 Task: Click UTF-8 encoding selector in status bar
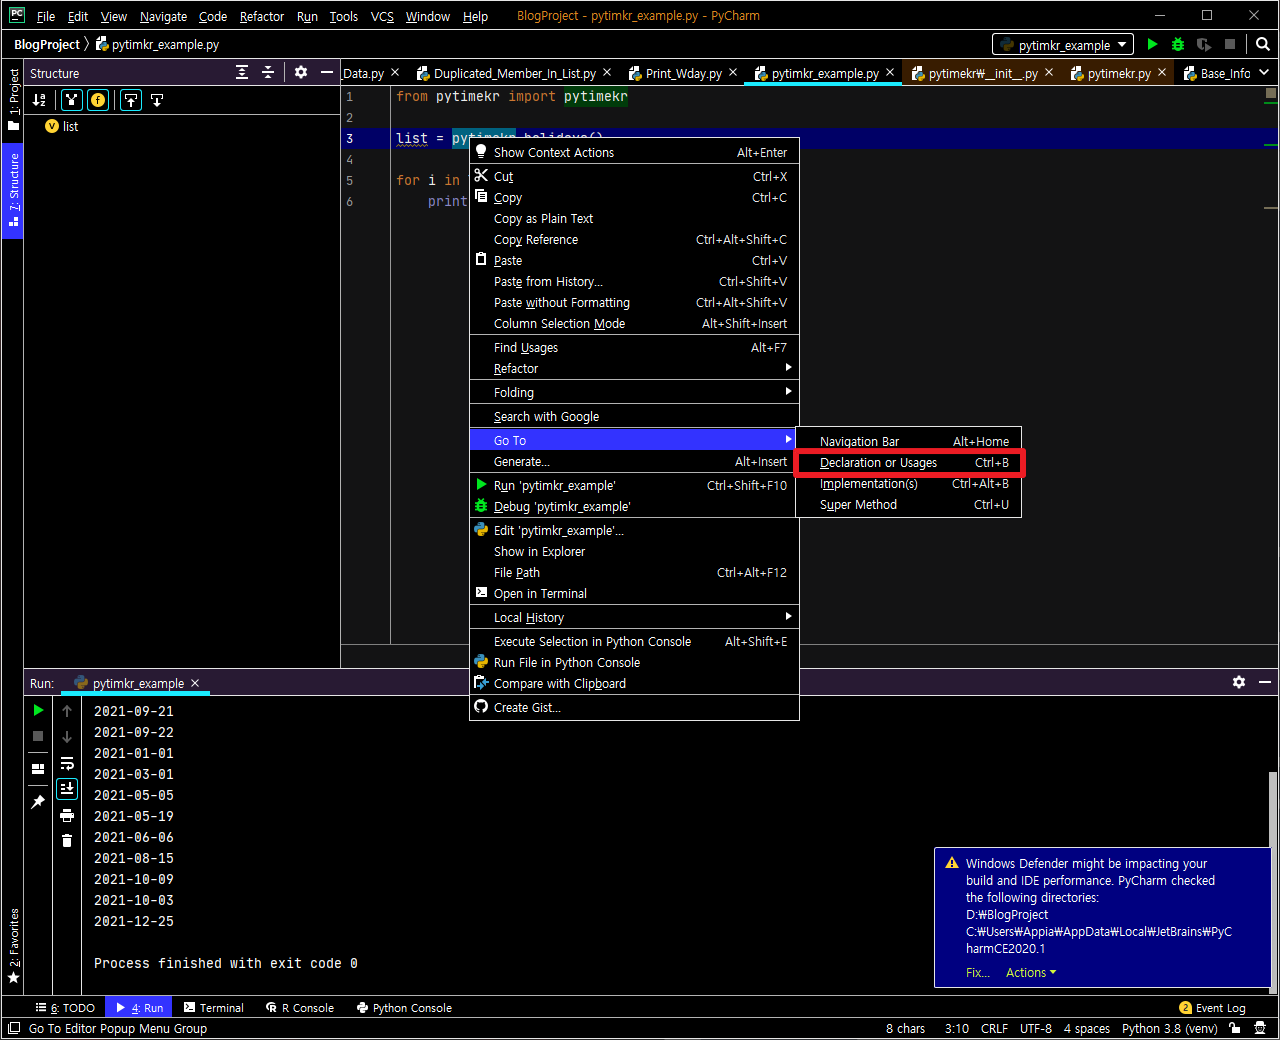[x=1036, y=1028]
